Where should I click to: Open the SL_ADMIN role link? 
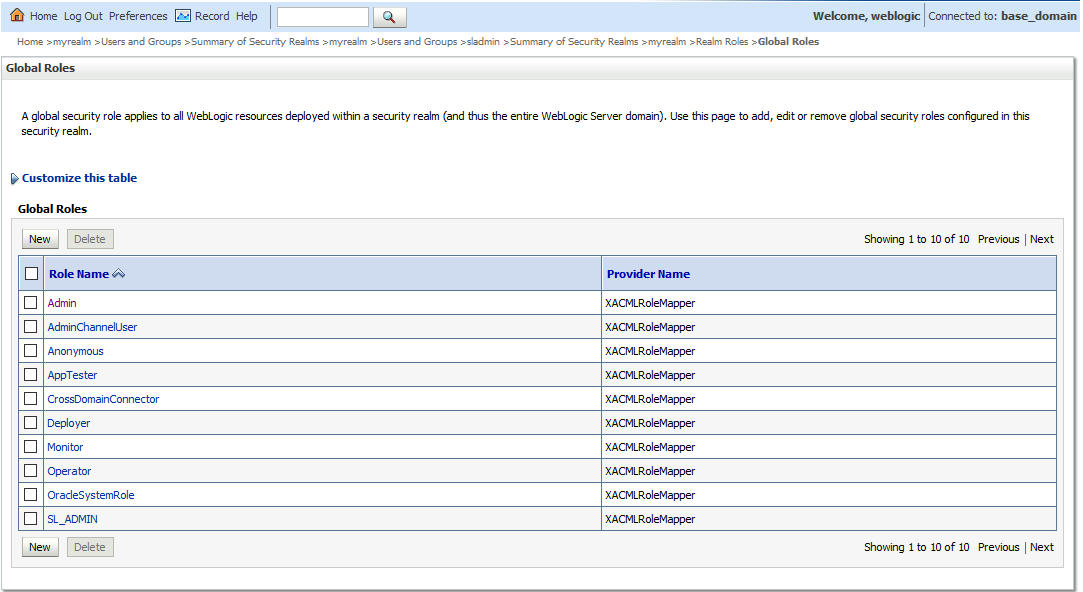[72, 519]
